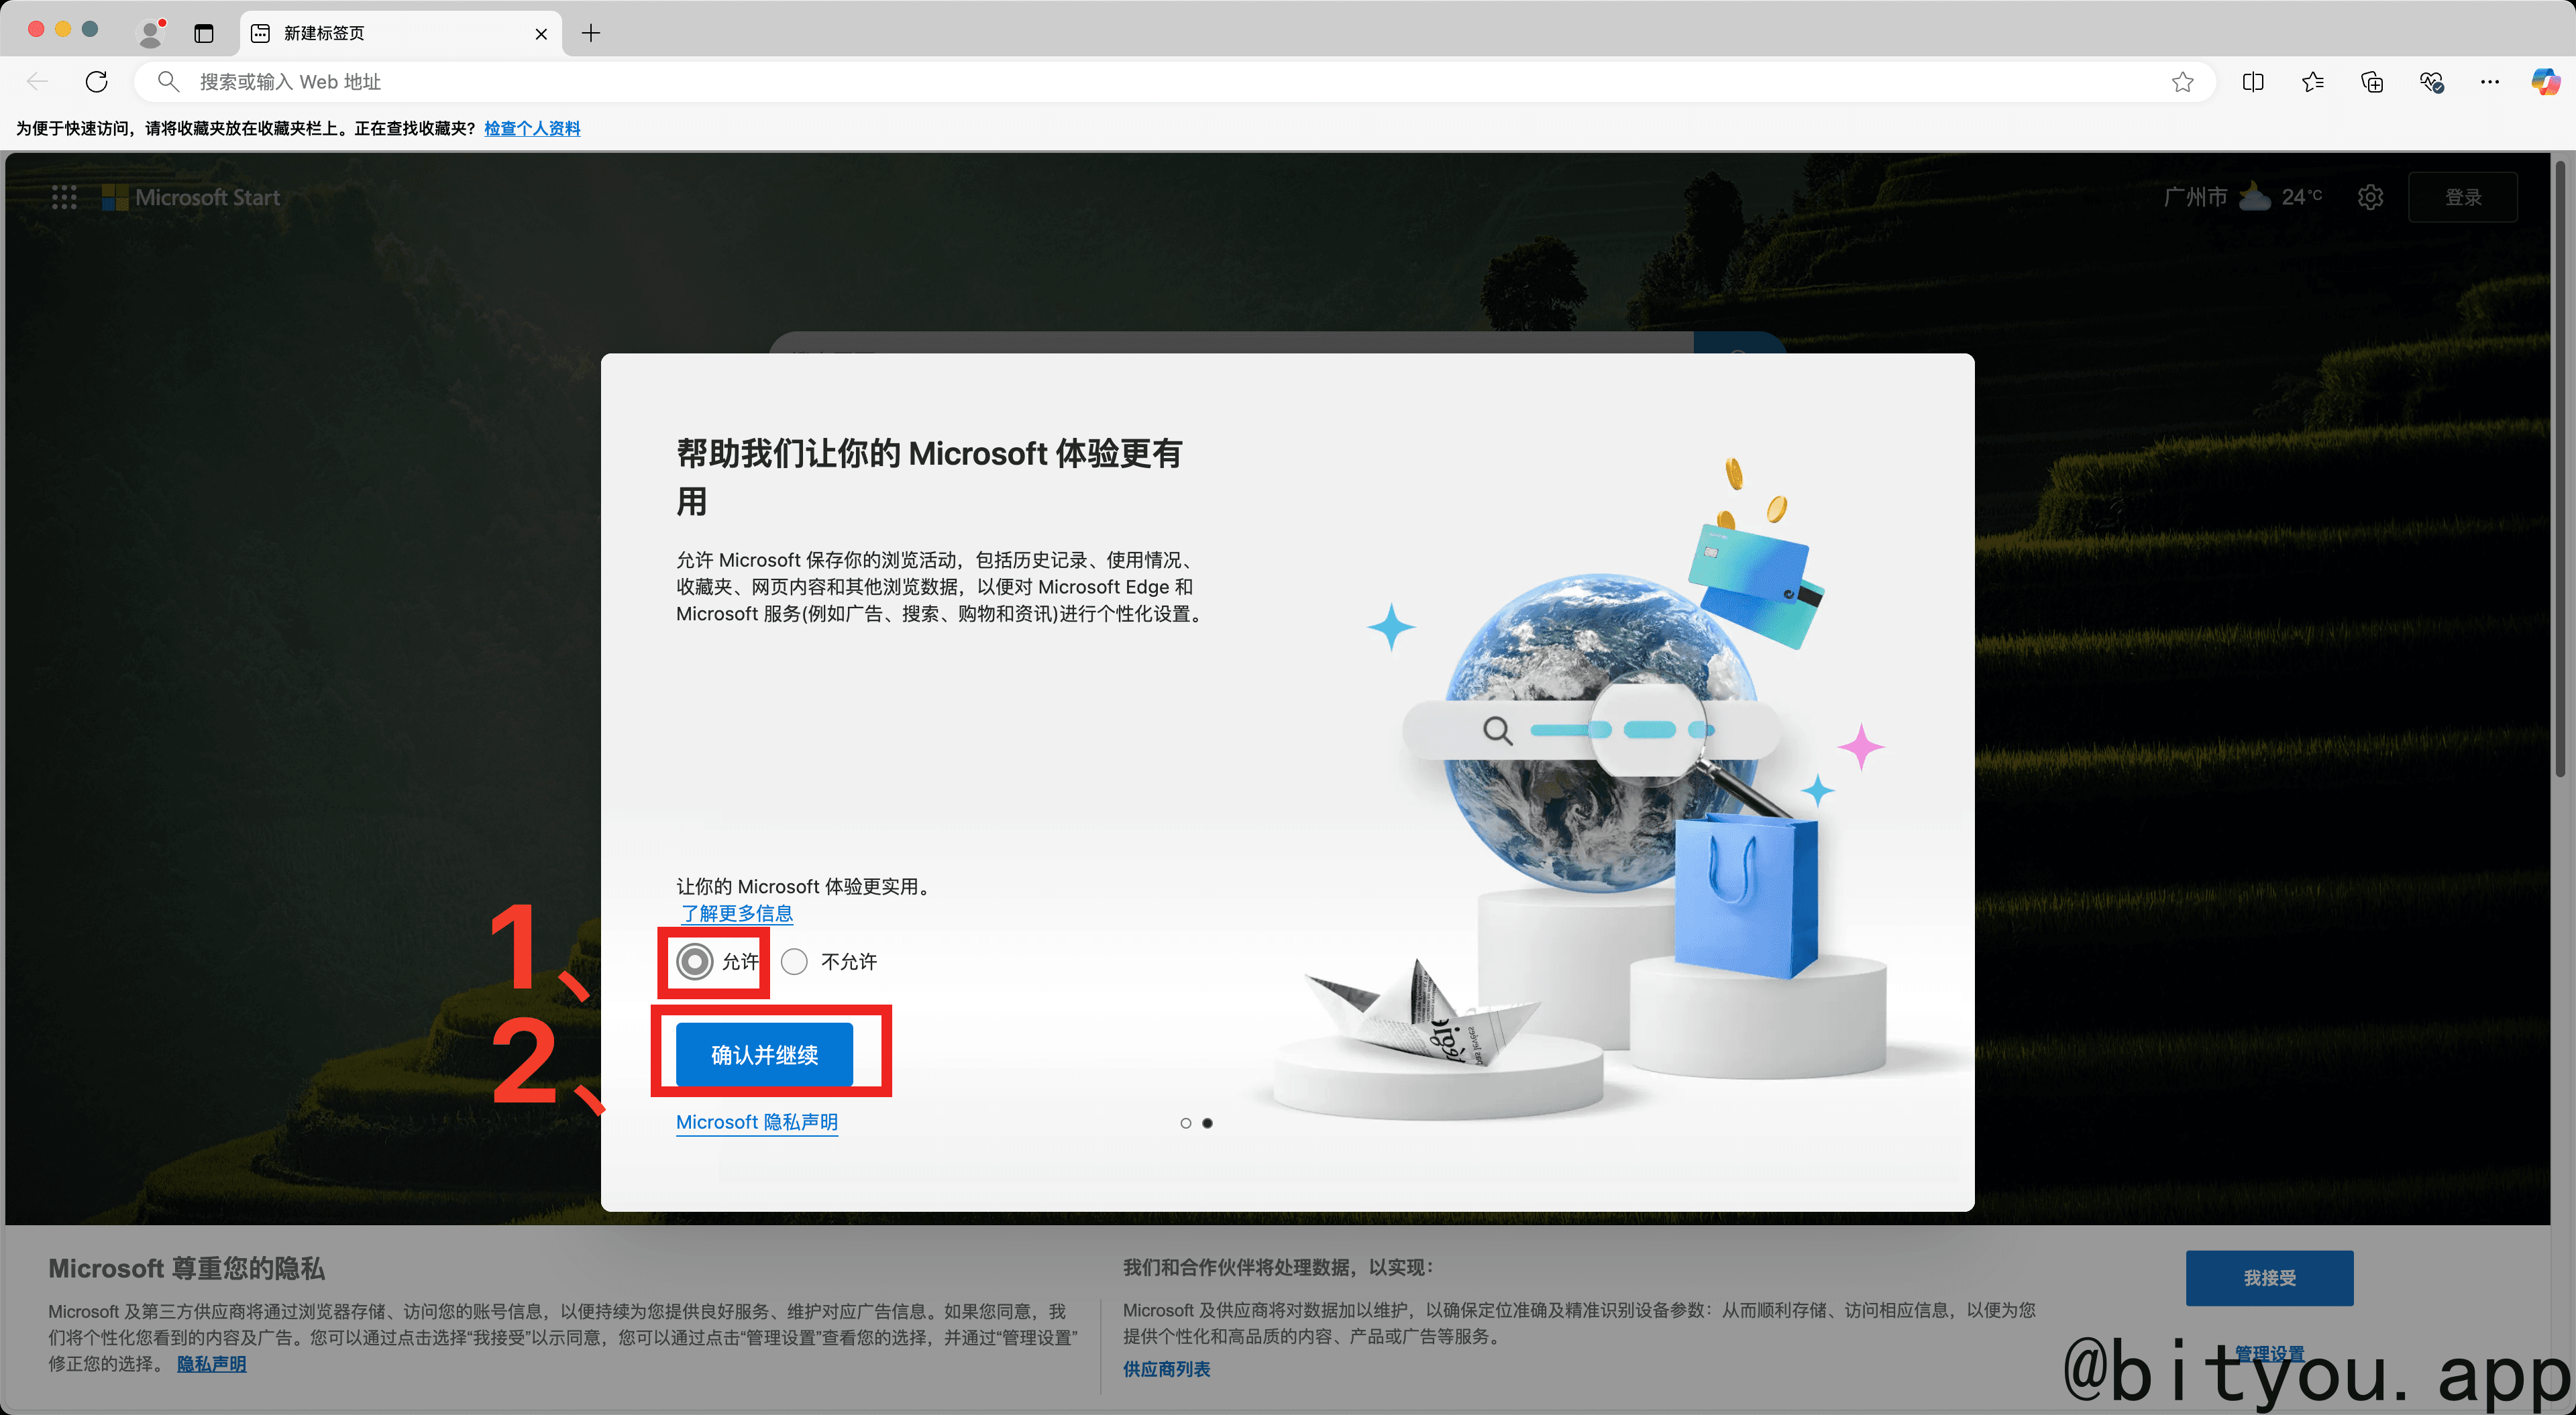Select the 新建标签页 tab
This screenshot has height=1415, width=2576.
pos(400,33)
